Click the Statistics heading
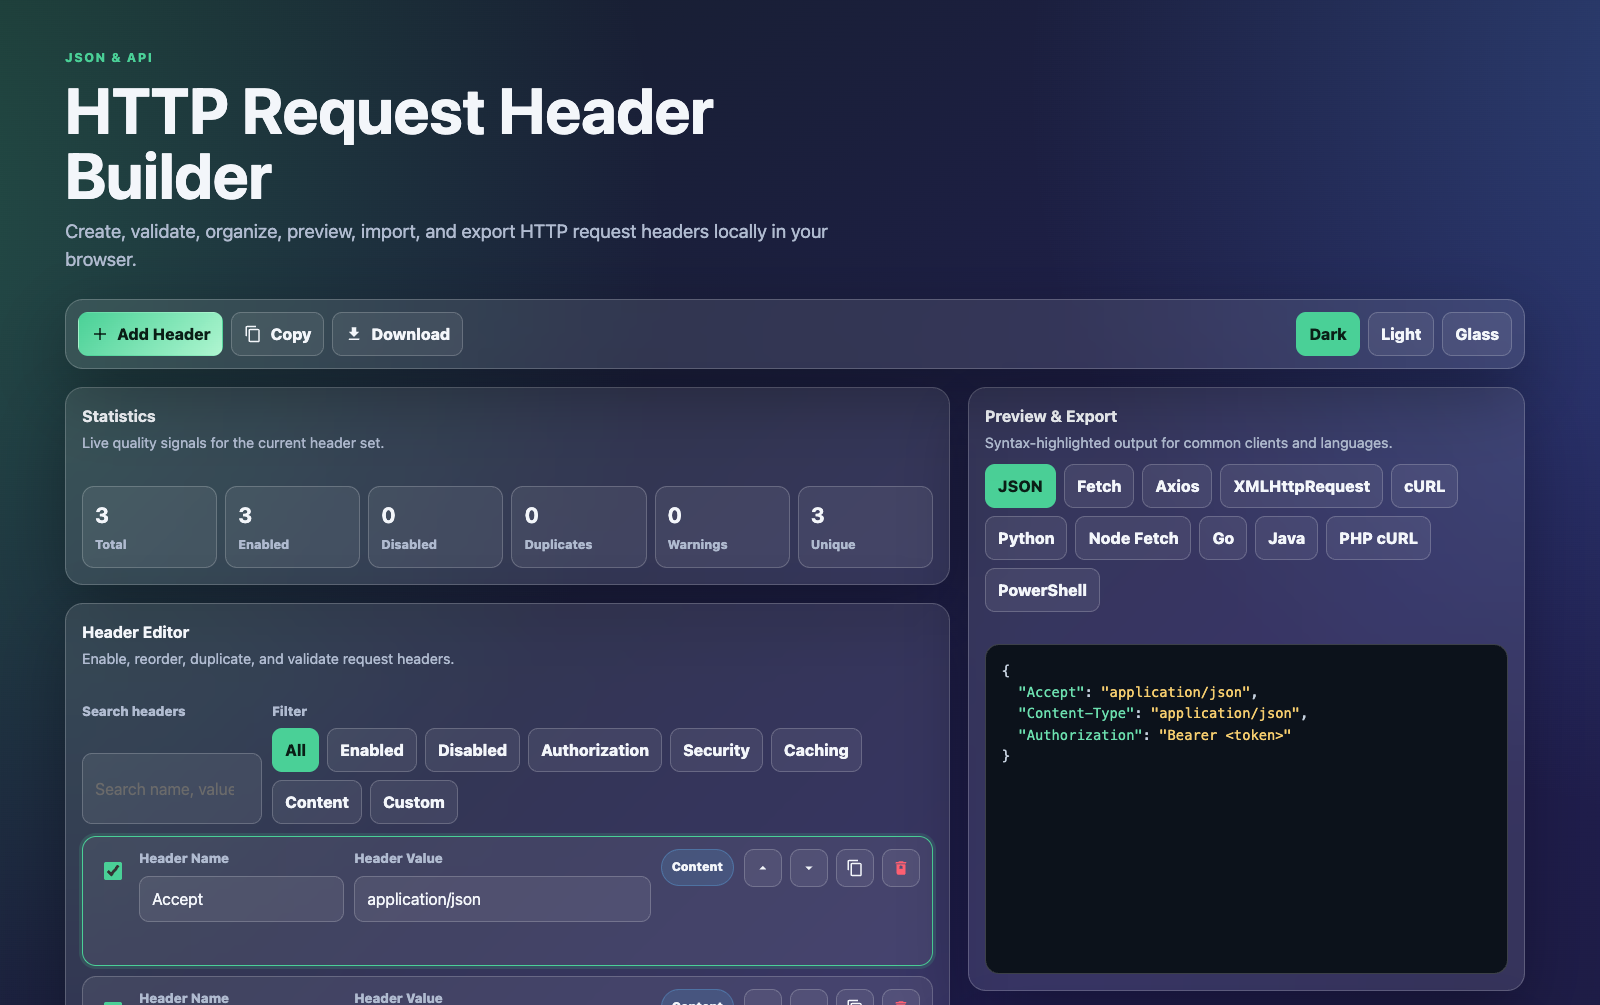This screenshot has height=1005, width=1600. tap(119, 416)
